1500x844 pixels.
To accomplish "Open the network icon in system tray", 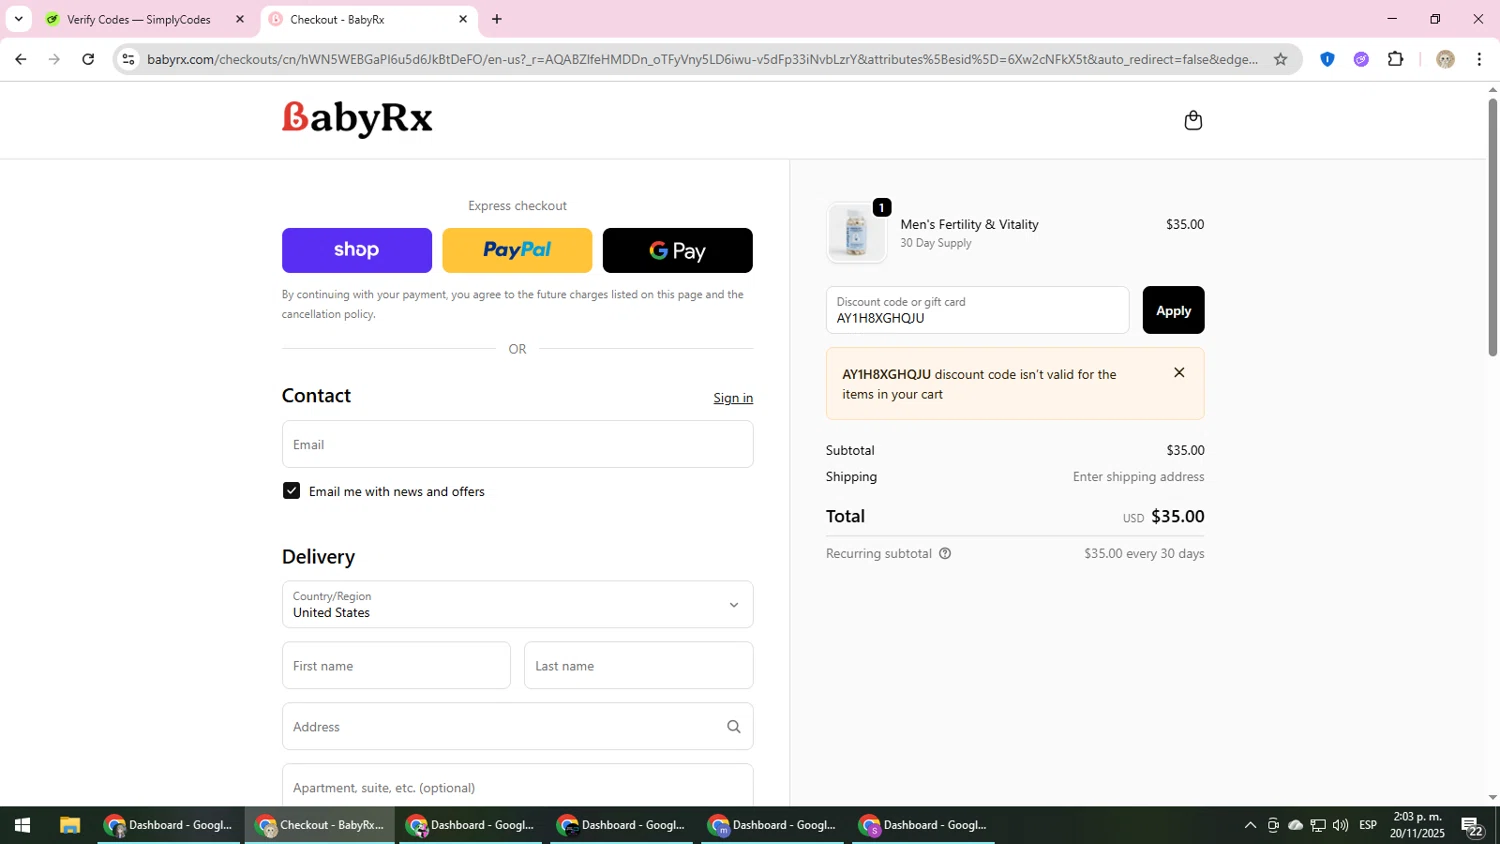I will click(x=1318, y=825).
